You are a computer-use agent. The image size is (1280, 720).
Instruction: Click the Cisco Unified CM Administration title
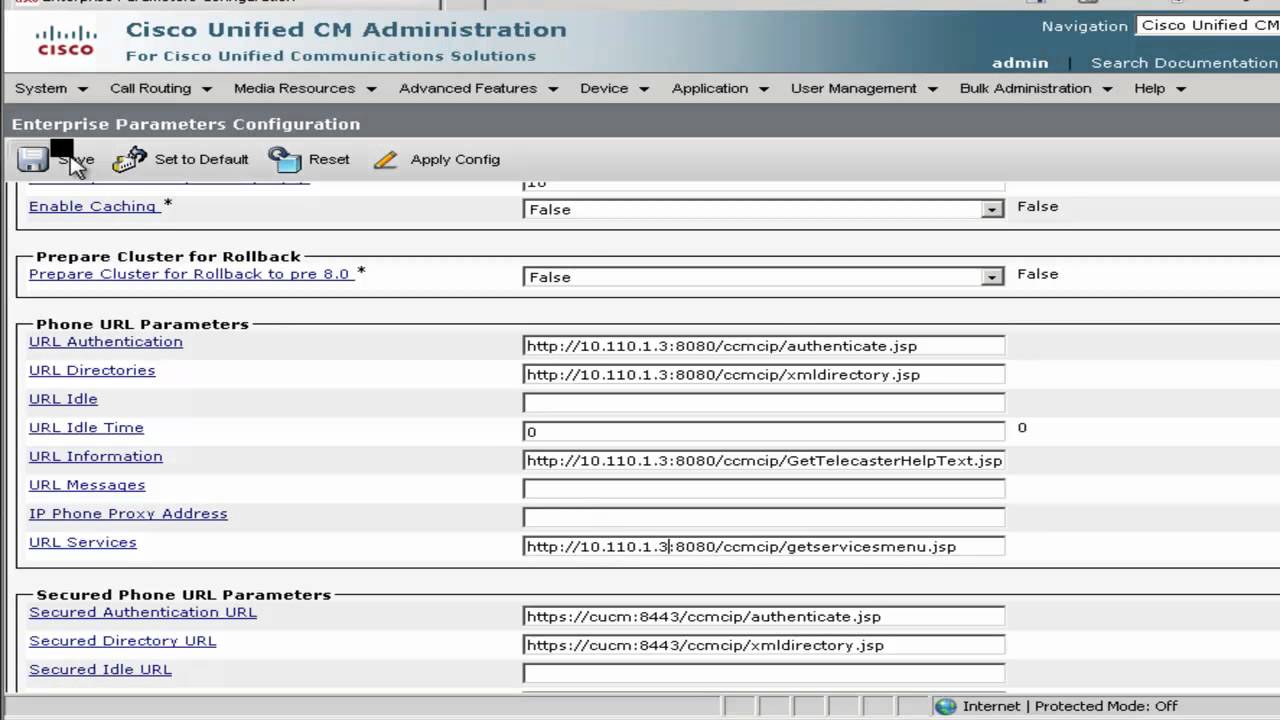(346, 29)
